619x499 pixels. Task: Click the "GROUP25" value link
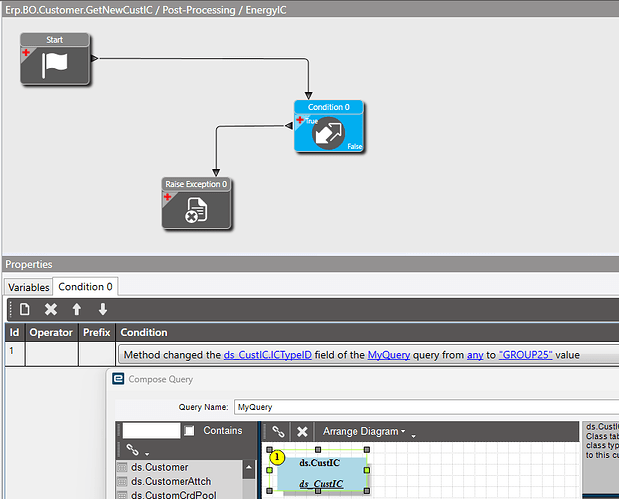525,355
